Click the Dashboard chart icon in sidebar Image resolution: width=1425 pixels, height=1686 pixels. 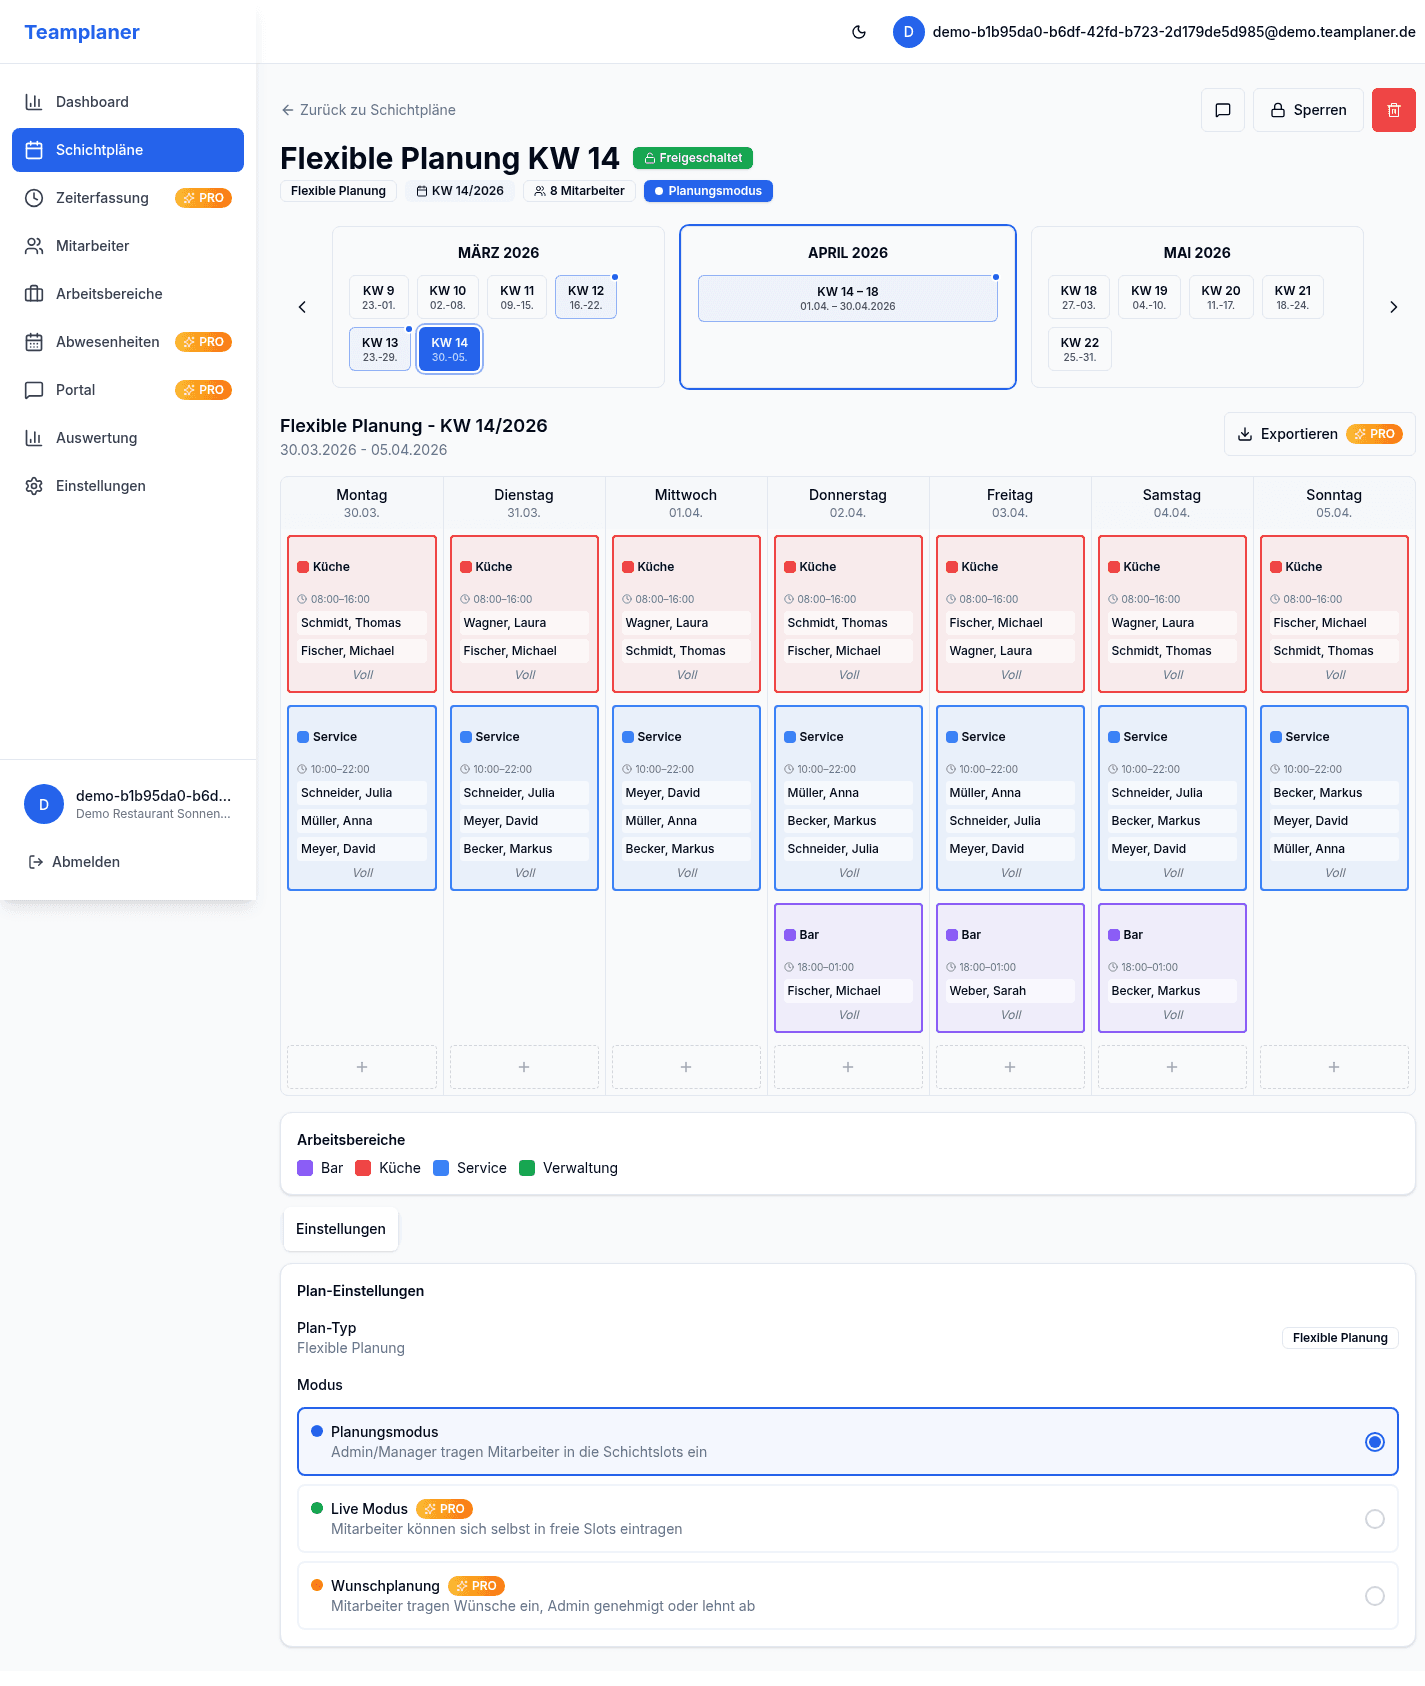click(x=34, y=102)
